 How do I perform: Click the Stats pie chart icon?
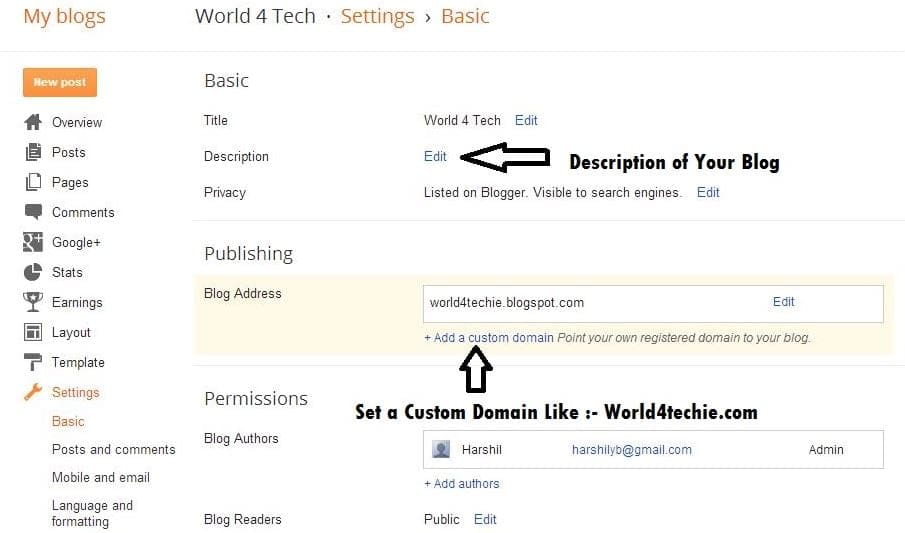point(33,272)
